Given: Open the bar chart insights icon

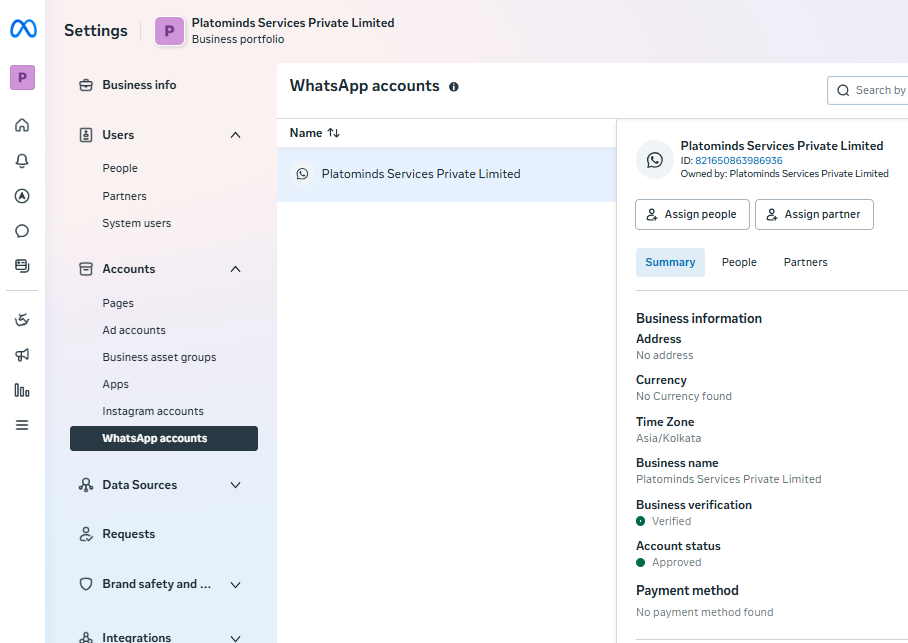Looking at the screenshot, I should 22,390.
